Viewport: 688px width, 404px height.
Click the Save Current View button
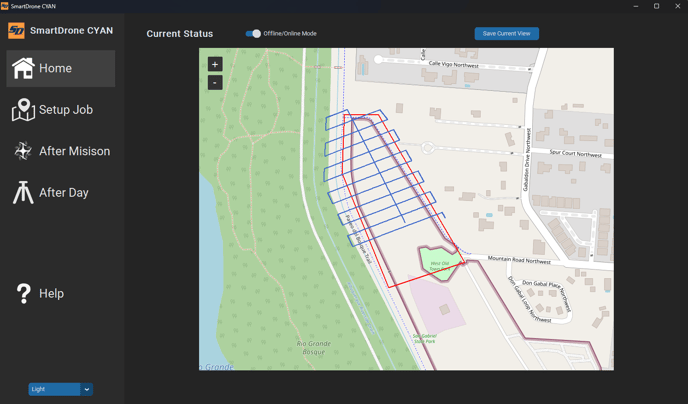[507, 34]
